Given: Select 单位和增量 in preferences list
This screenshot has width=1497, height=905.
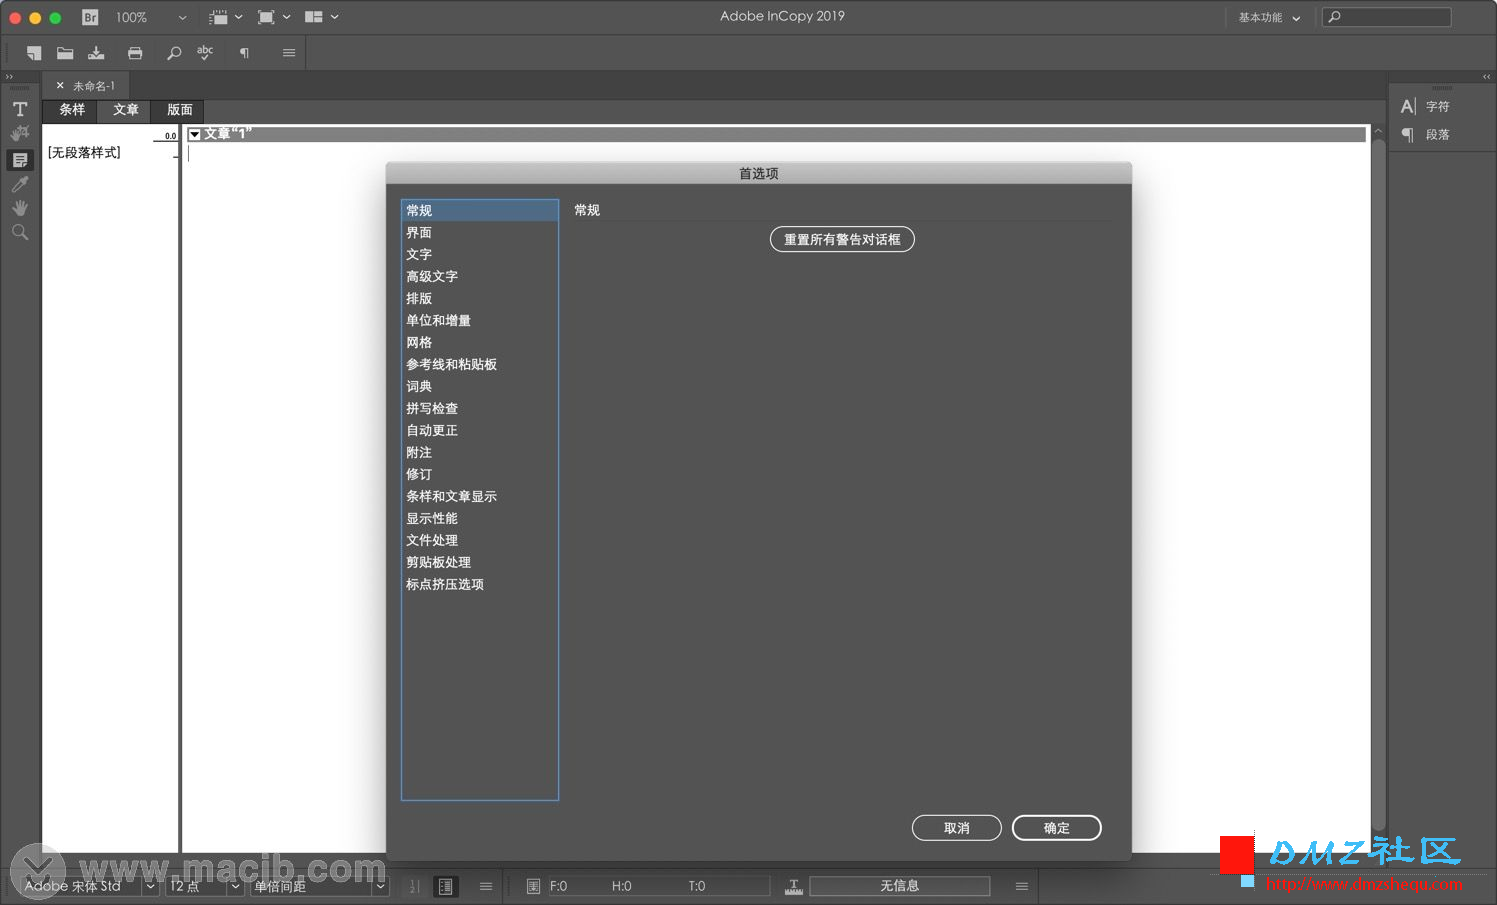Looking at the screenshot, I should click(x=480, y=320).
